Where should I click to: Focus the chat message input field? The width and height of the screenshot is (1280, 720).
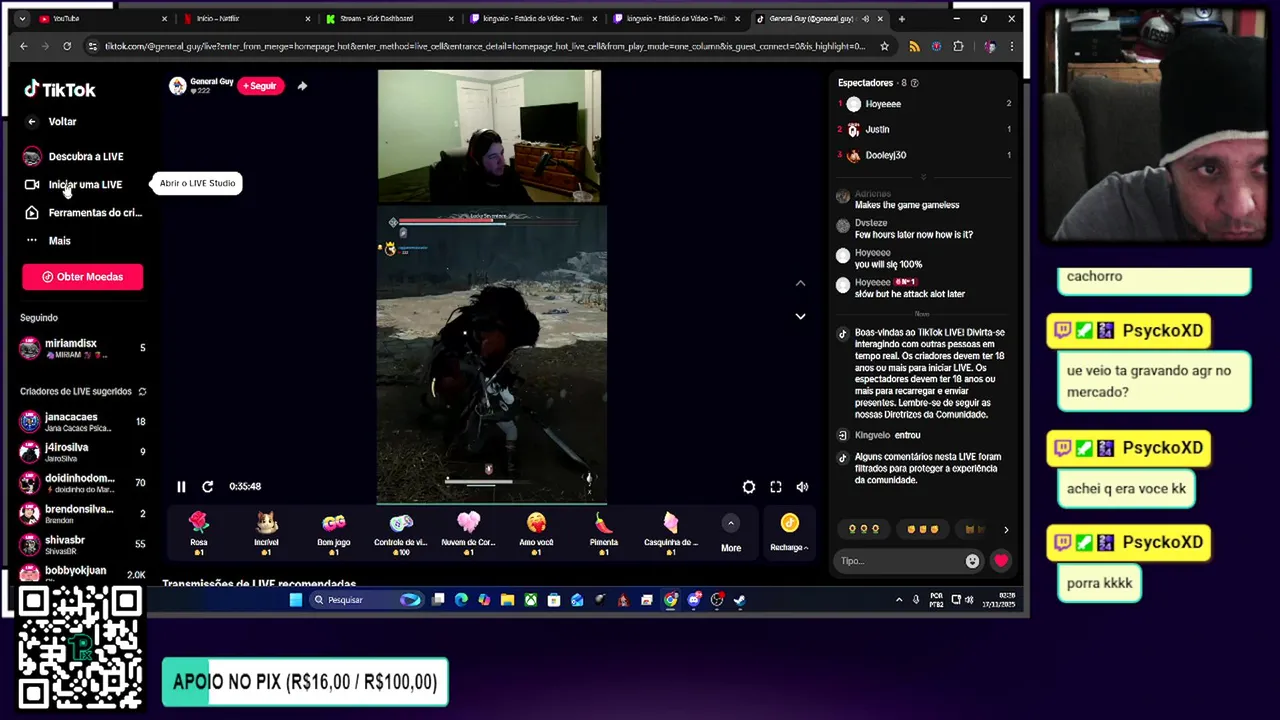coord(900,561)
